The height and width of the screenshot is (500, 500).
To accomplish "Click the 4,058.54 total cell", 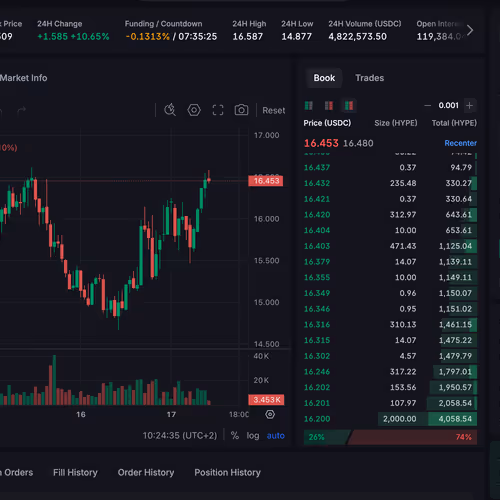I will 455,419.
